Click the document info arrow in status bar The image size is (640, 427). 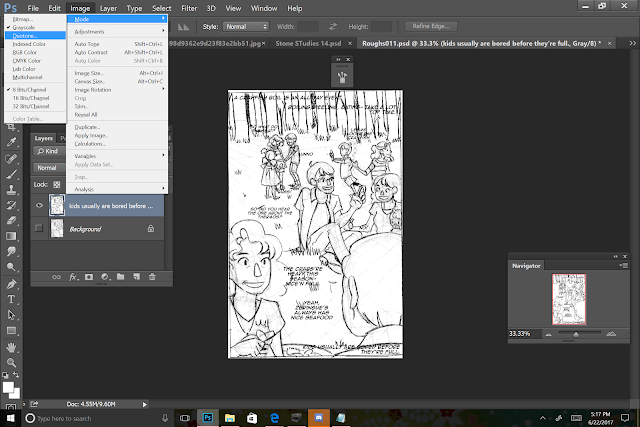(x=144, y=404)
